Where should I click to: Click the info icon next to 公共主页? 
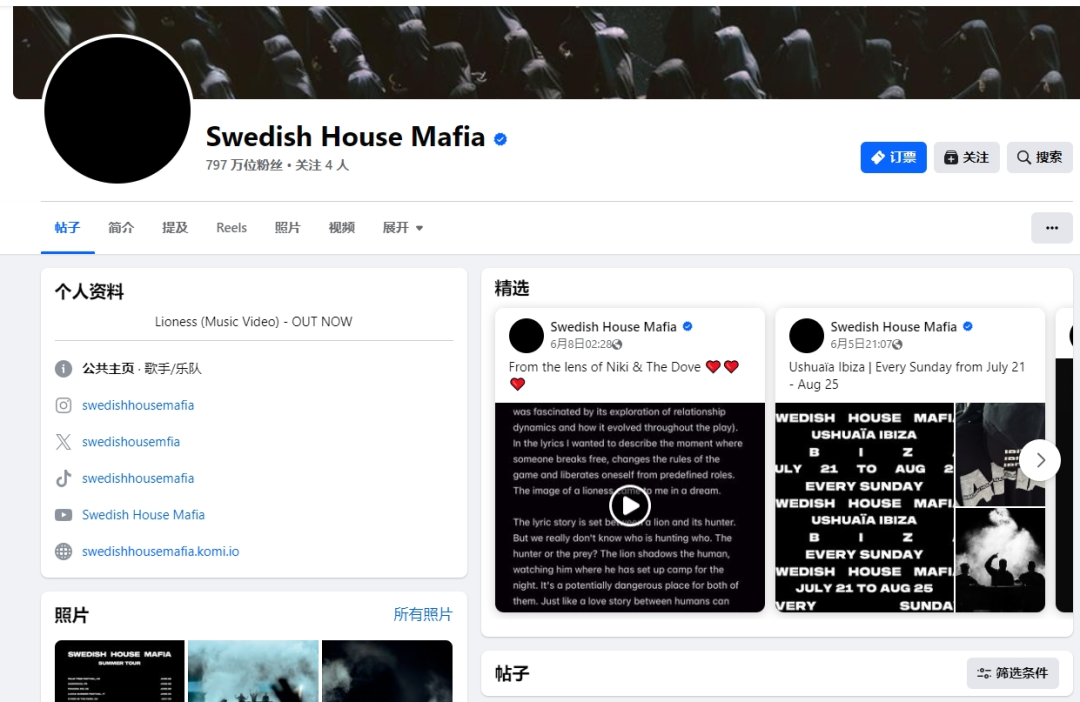[63, 369]
